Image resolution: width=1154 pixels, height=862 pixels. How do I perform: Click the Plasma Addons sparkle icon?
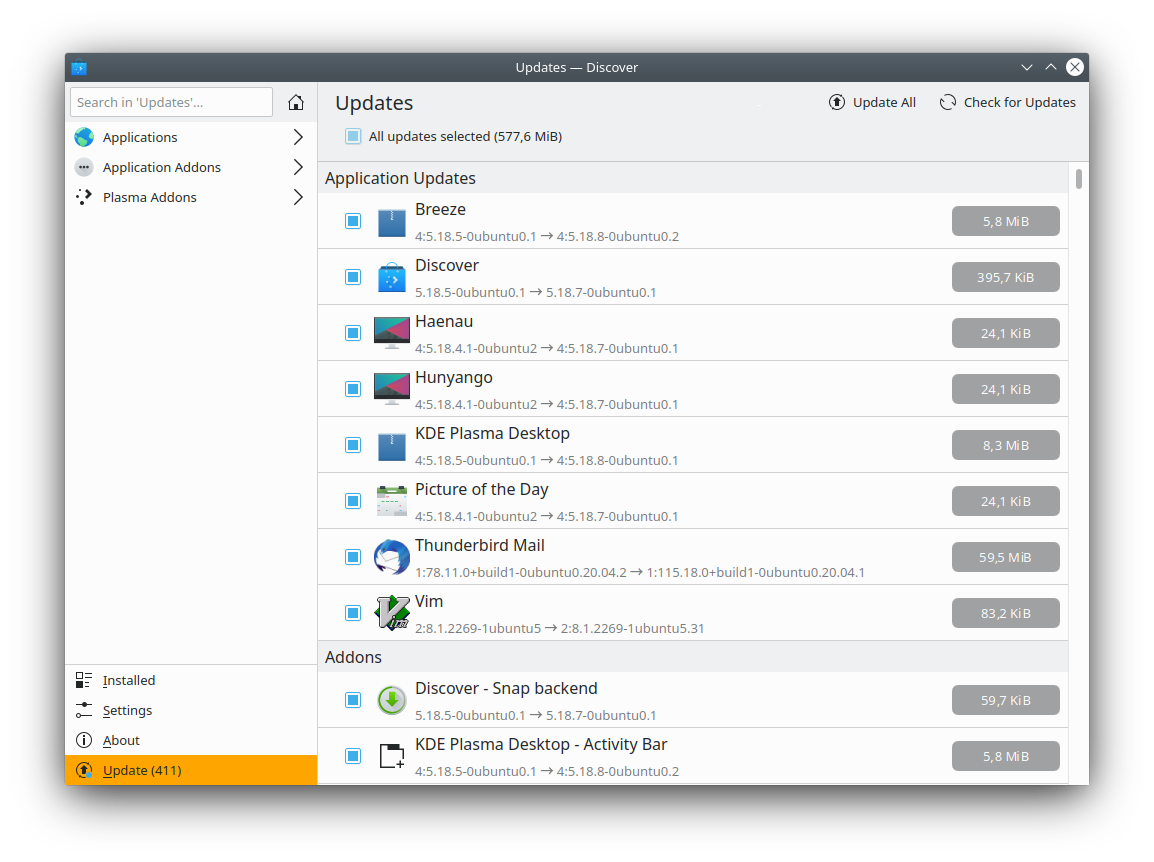point(84,197)
